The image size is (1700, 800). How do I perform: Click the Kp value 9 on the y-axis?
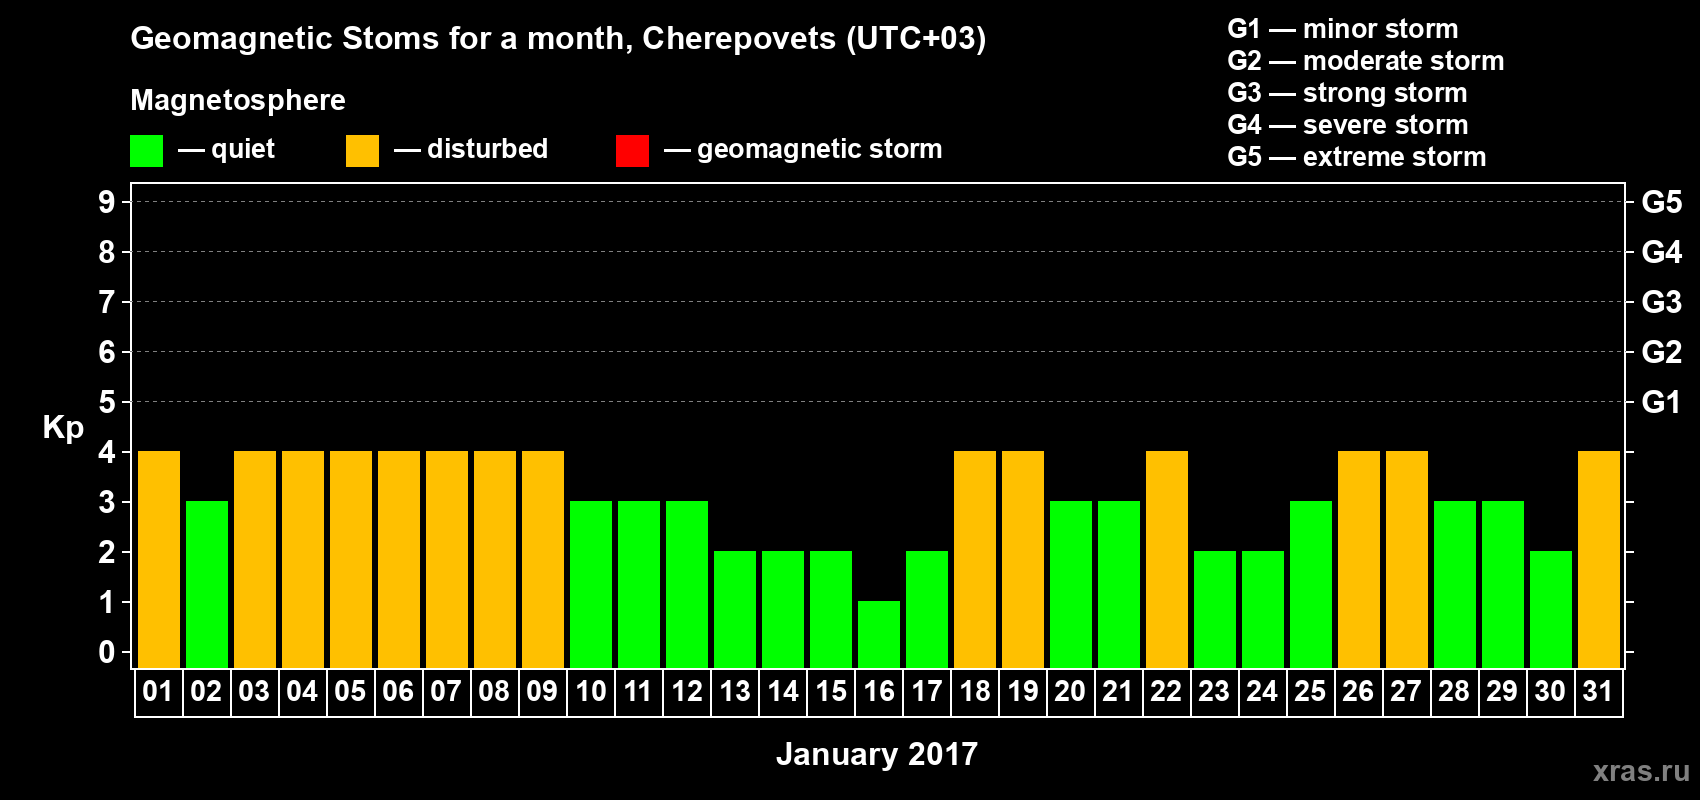tap(107, 202)
